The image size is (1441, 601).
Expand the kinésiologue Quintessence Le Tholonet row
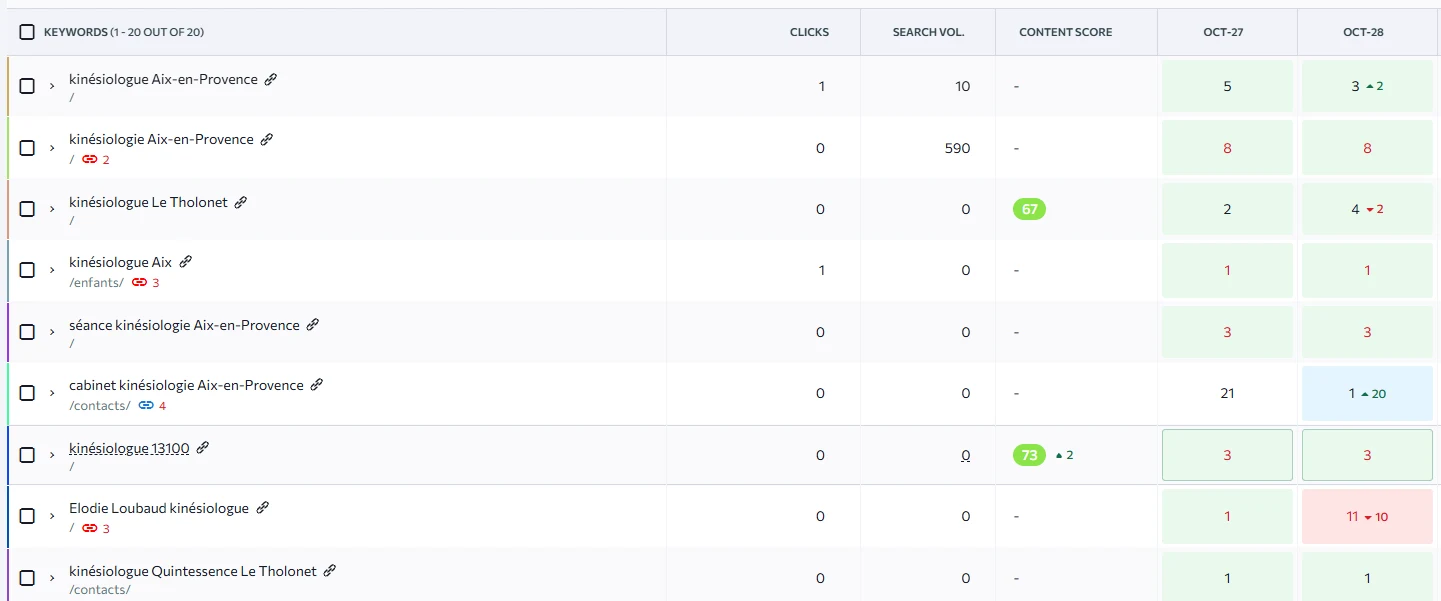click(52, 578)
